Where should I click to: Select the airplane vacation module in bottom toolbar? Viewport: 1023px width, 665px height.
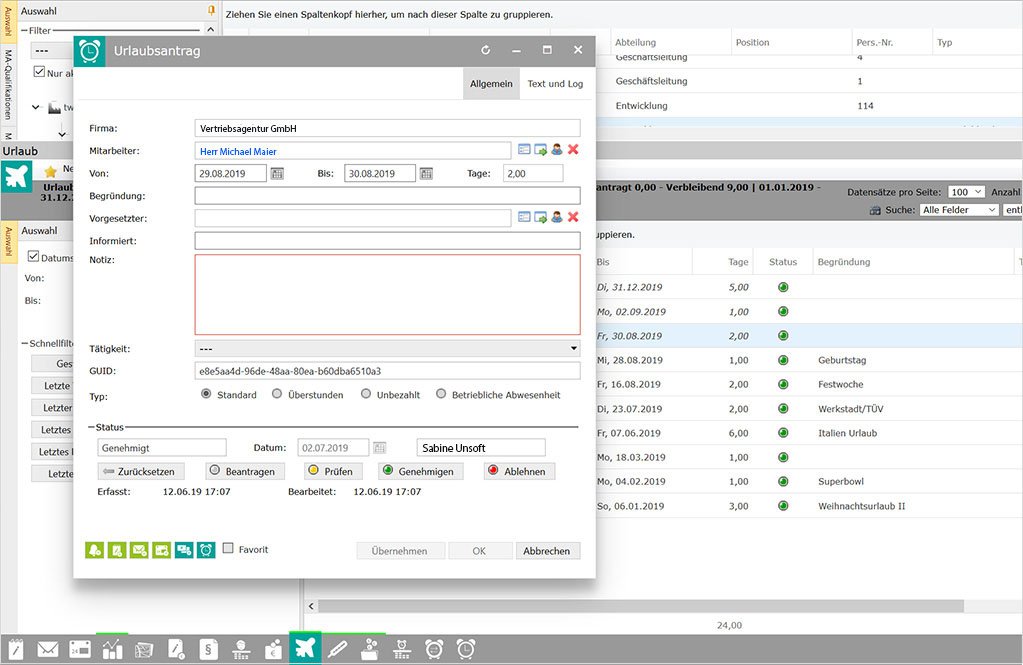pyautogui.click(x=305, y=648)
